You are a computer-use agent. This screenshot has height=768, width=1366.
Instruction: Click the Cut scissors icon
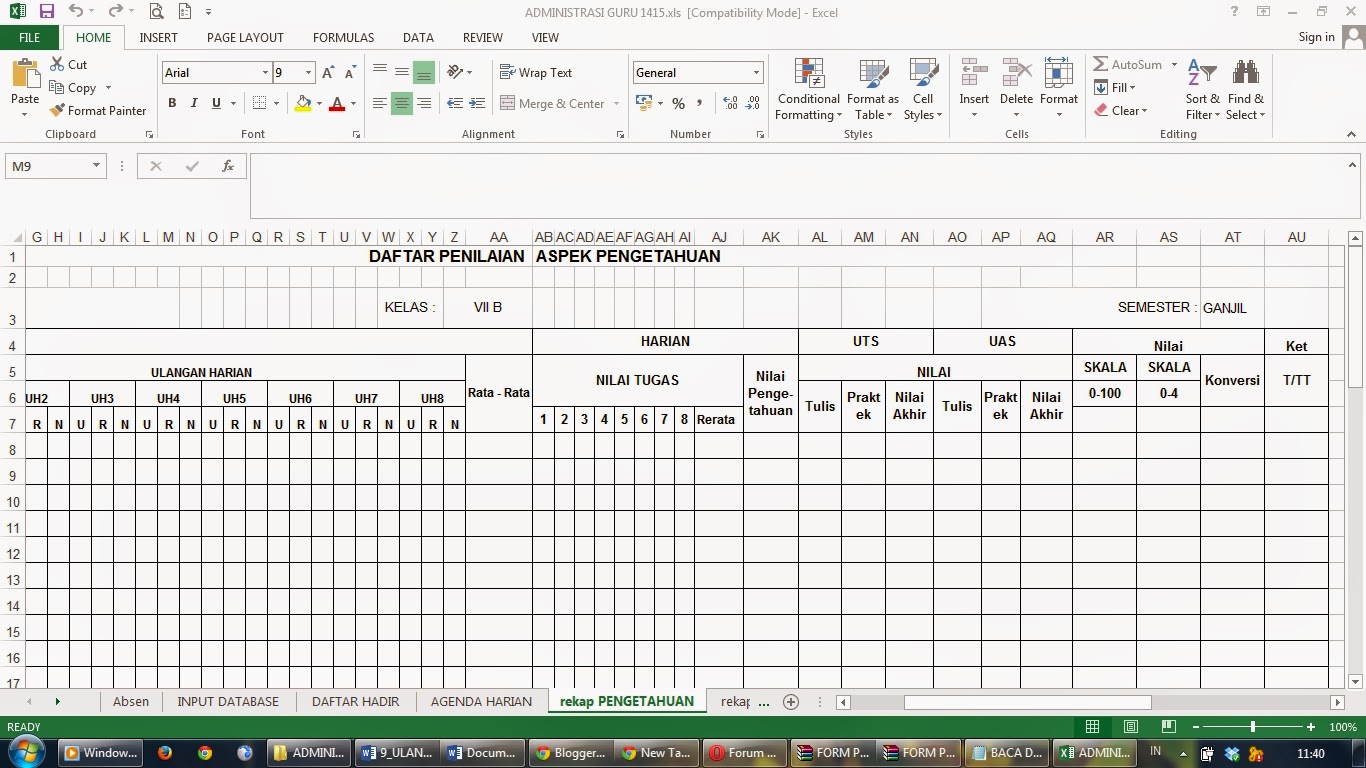56,64
